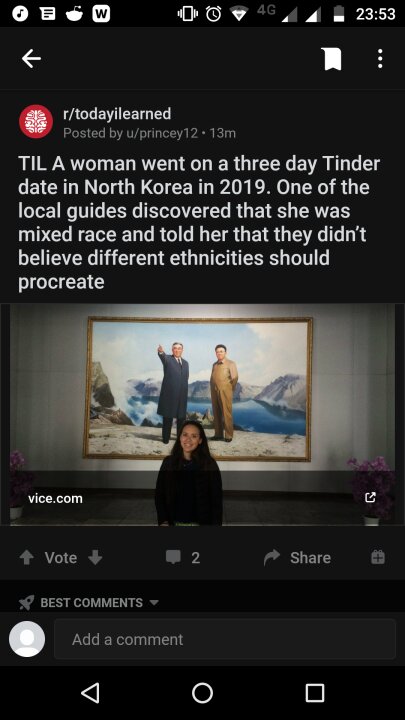Visit the r/todayilearned subreddit name

point(117,113)
